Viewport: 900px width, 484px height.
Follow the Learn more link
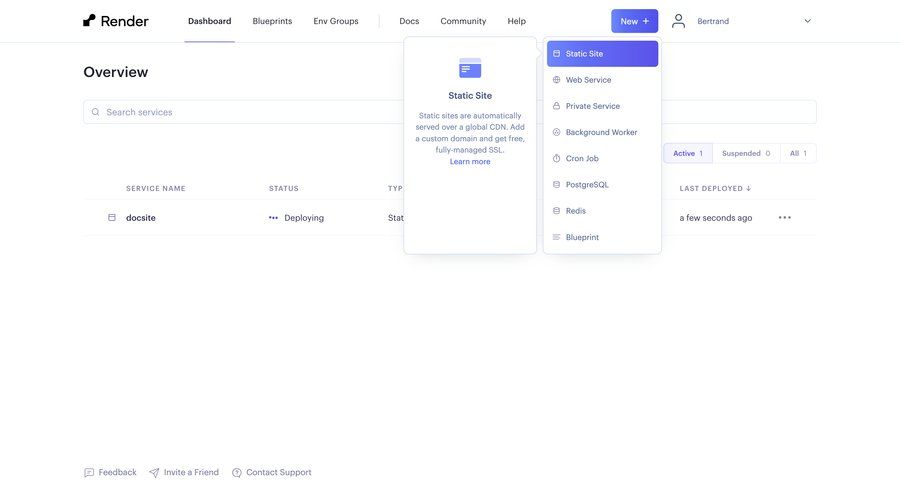470,161
